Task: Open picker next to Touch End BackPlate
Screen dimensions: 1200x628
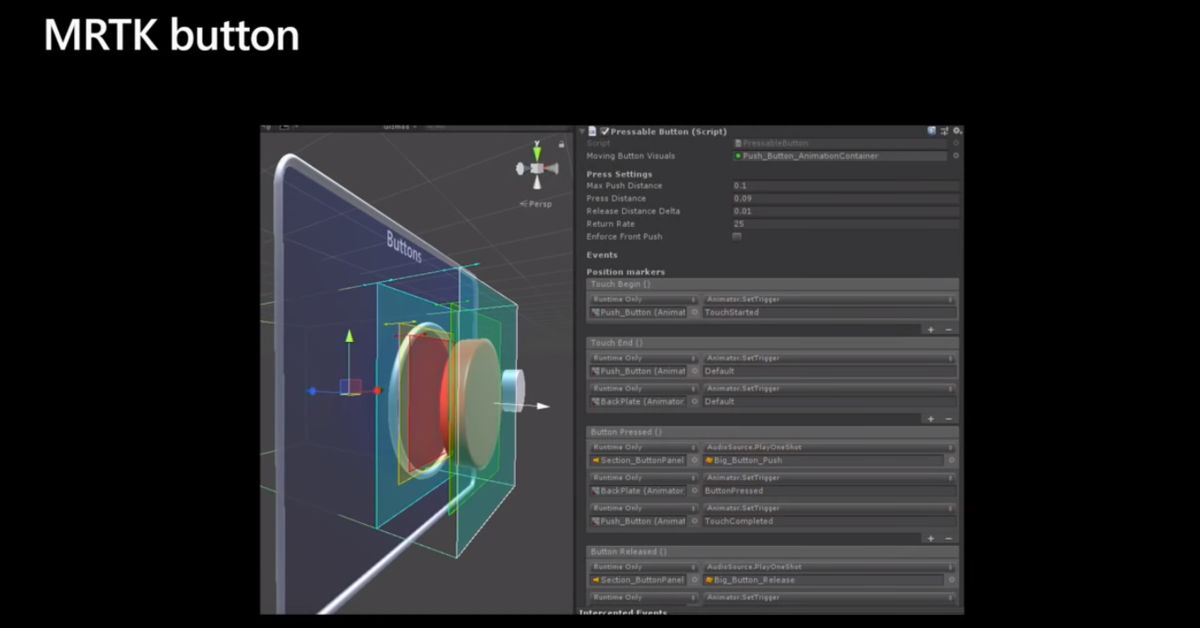Action: click(x=695, y=401)
